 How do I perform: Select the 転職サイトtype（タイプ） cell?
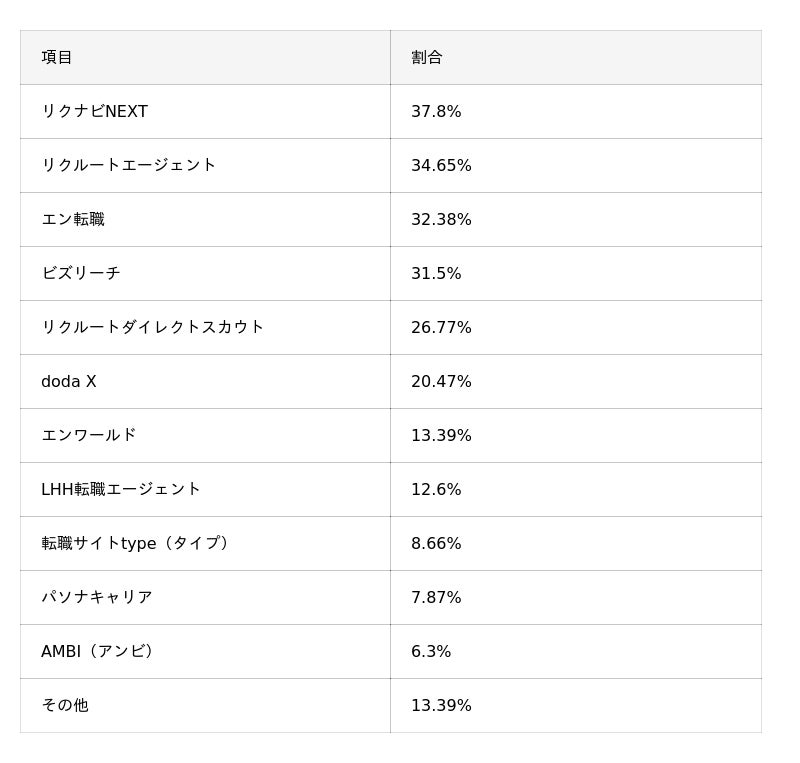(138, 544)
